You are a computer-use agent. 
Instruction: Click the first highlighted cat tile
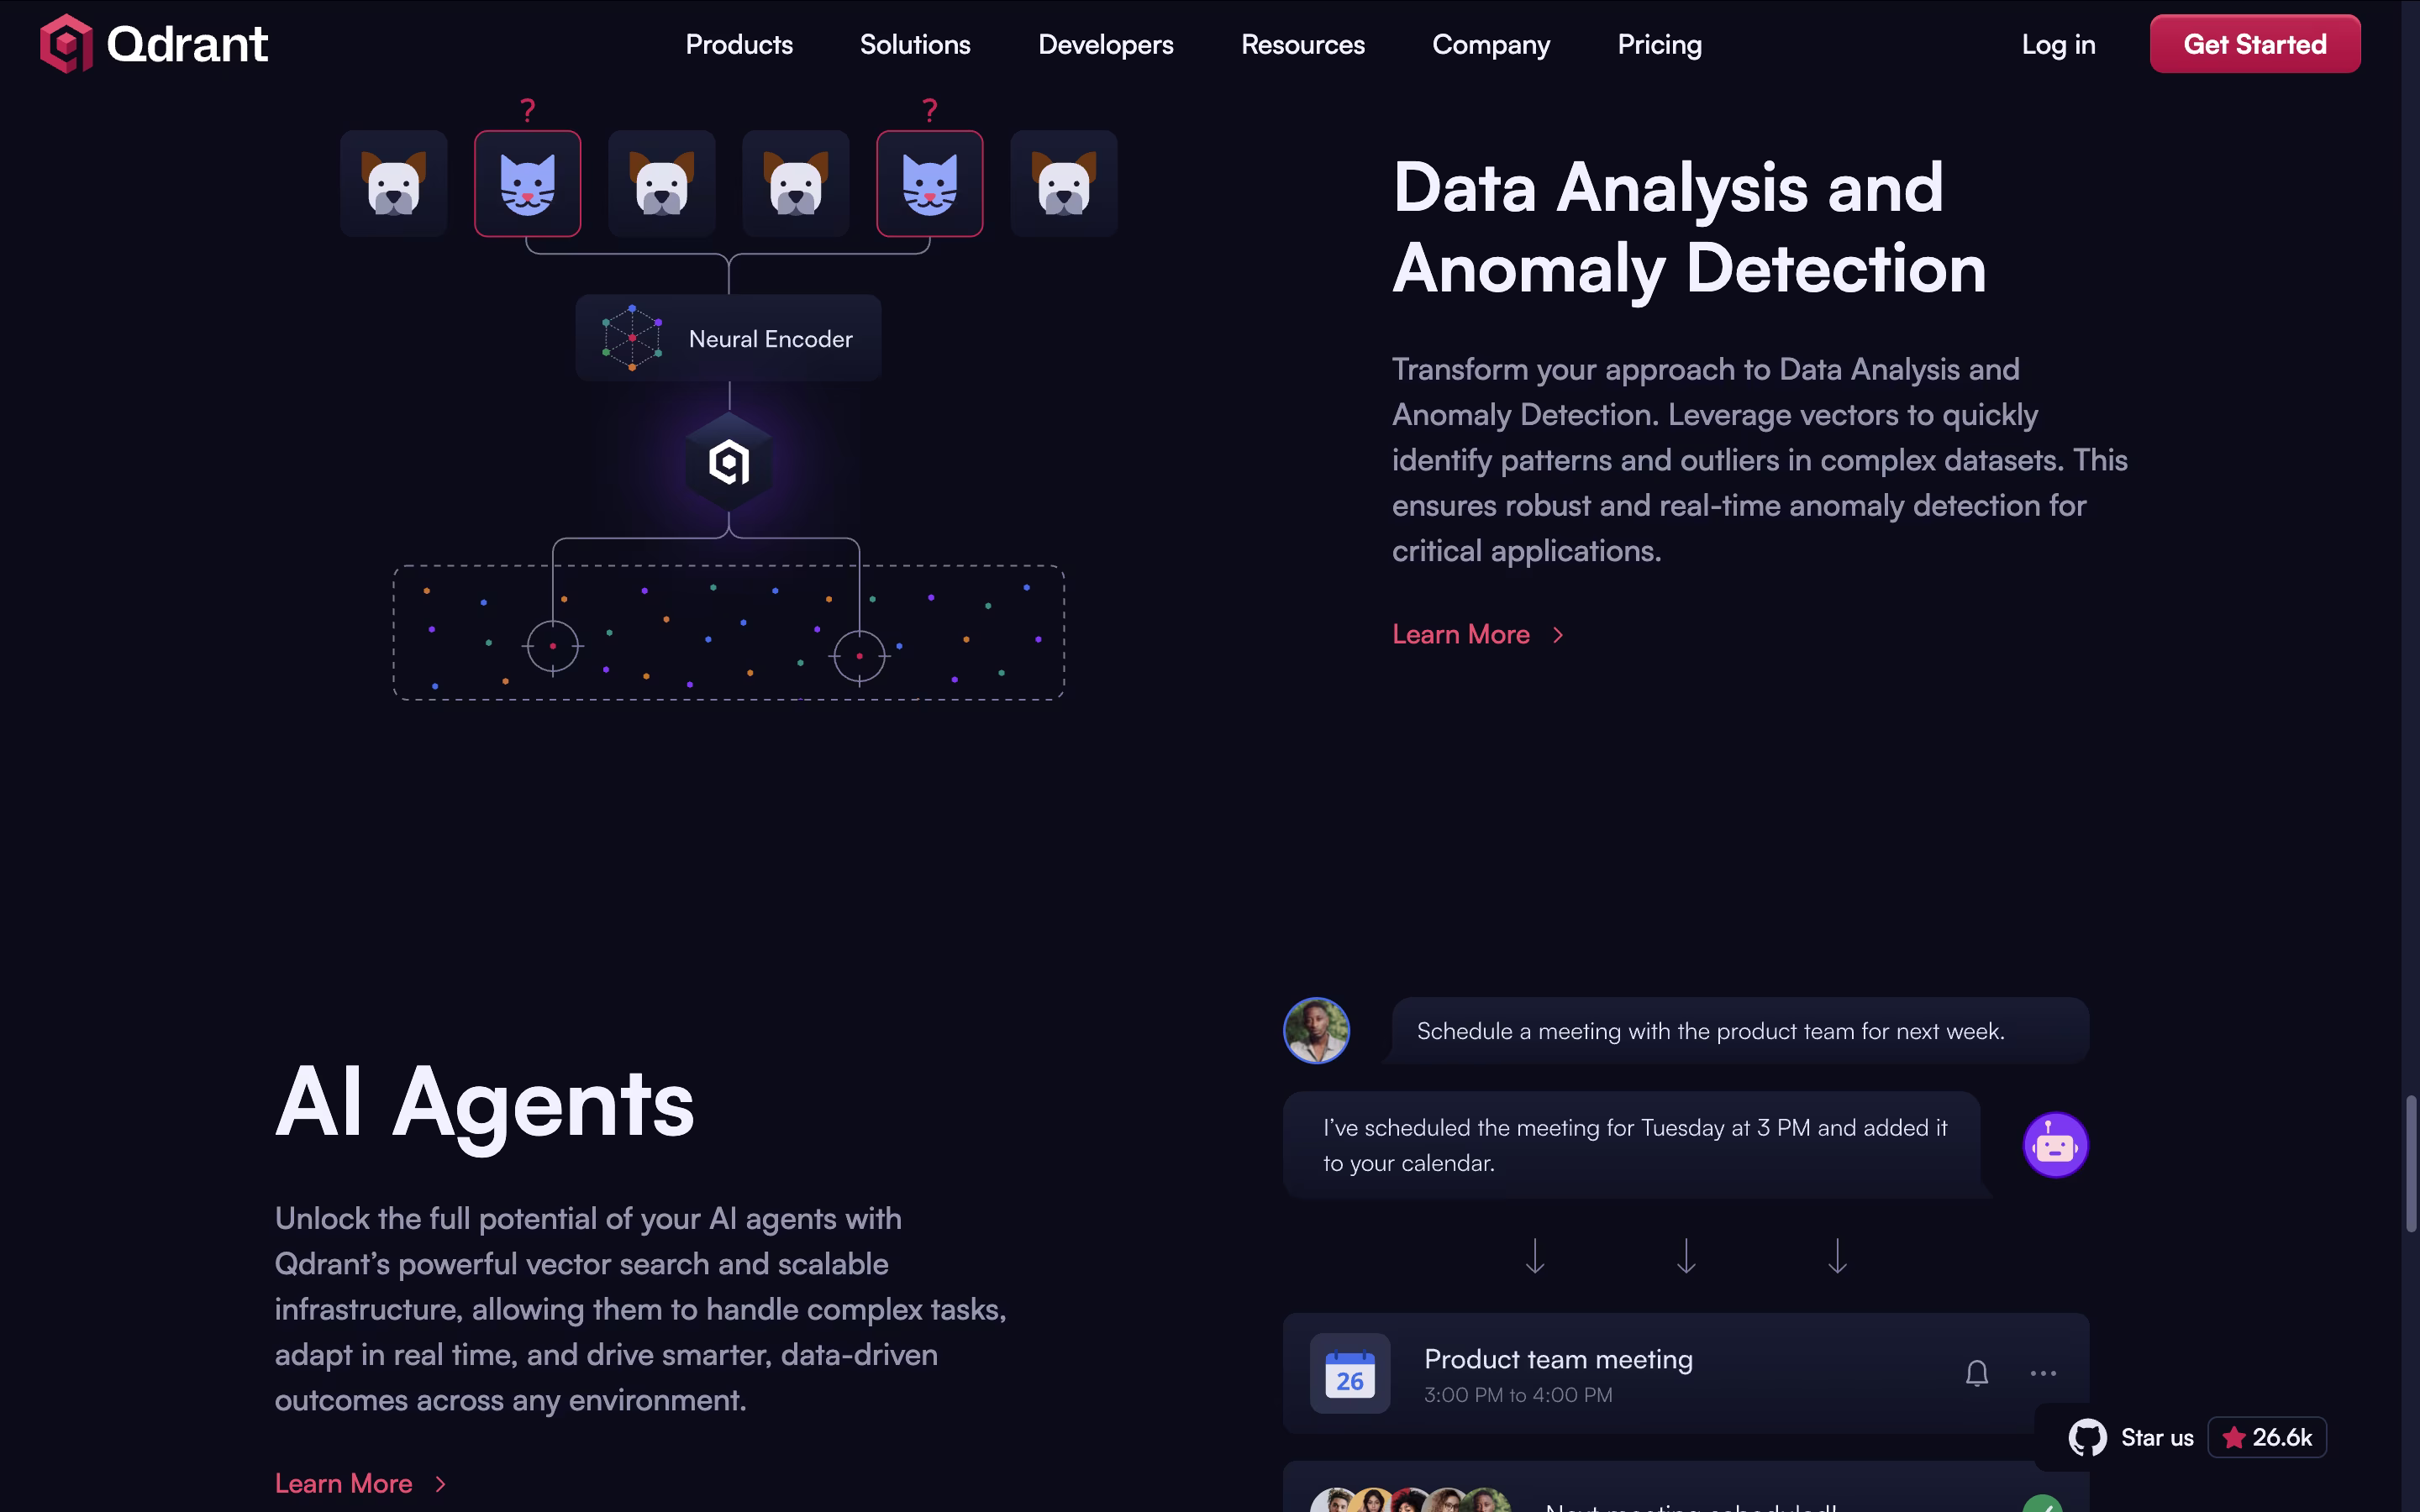(527, 184)
